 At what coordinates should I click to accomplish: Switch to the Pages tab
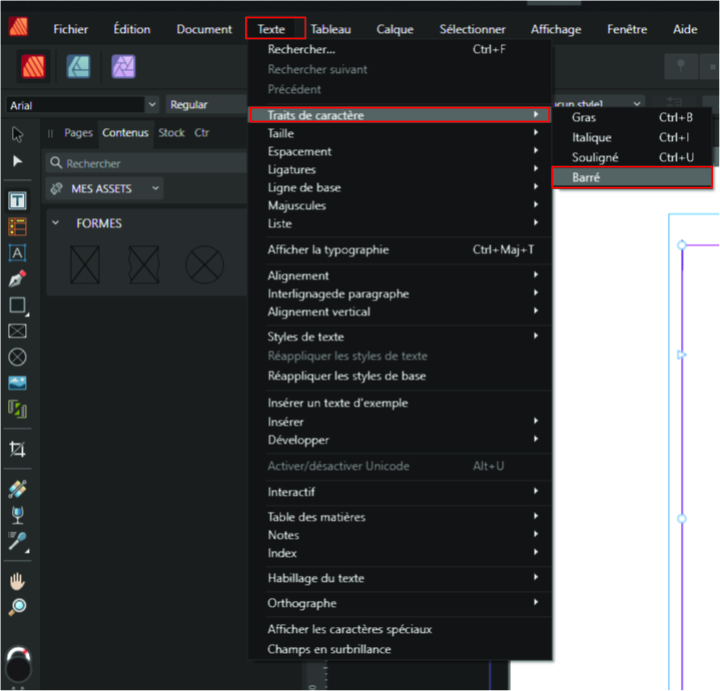pyautogui.click(x=79, y=133)
